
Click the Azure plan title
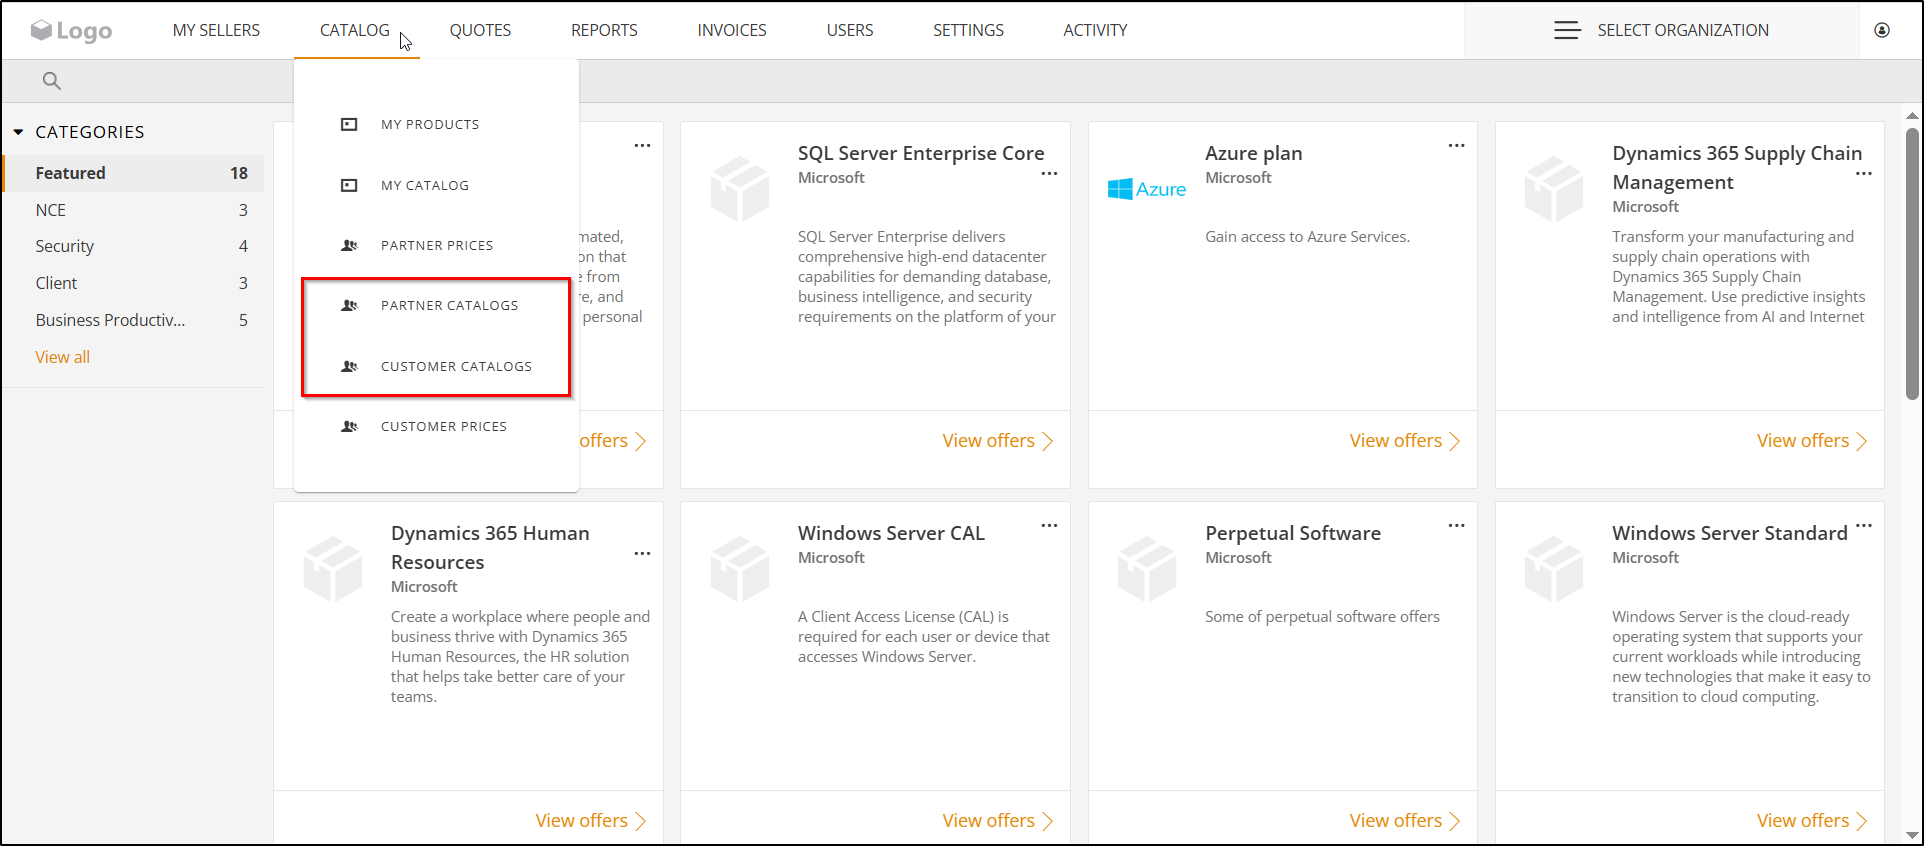click(1253, 153)
